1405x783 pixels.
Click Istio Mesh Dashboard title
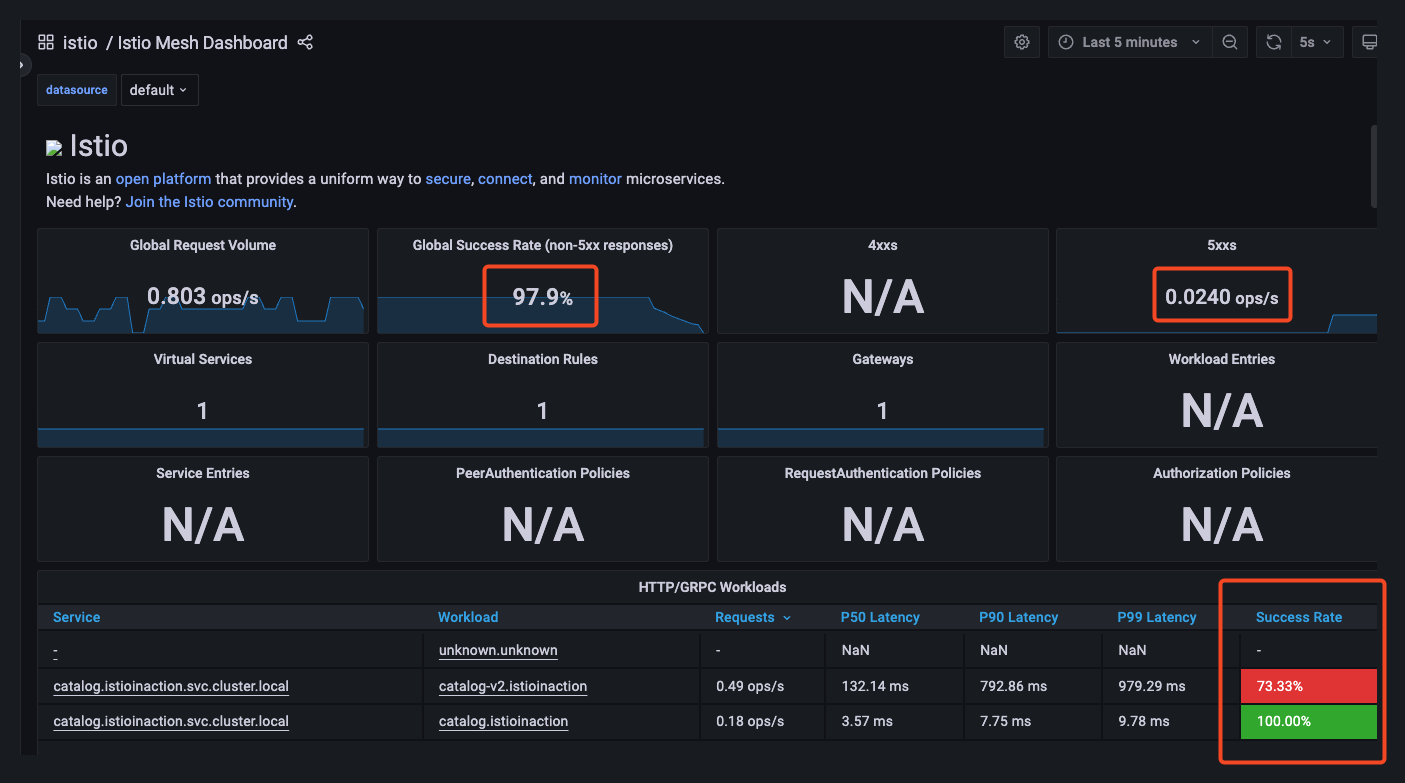[x=202, y=42]
